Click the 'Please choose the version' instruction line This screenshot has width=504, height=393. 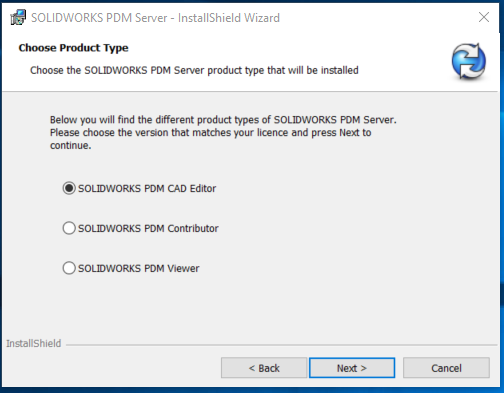[211, 133]
